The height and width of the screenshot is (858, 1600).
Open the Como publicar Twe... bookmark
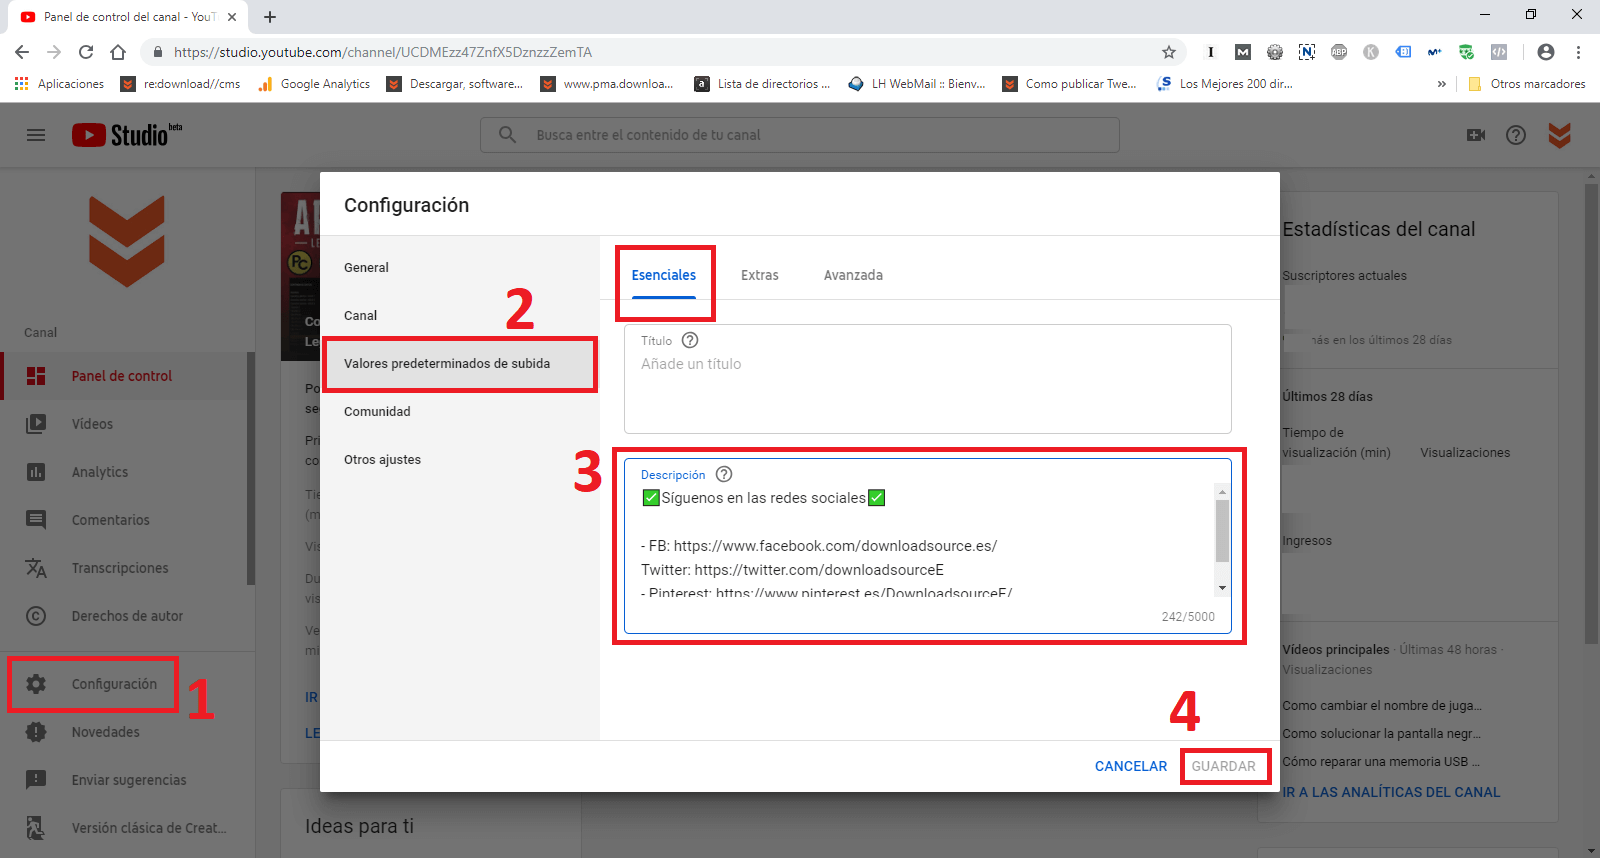pyautogui.click(x=1070, y=84)
